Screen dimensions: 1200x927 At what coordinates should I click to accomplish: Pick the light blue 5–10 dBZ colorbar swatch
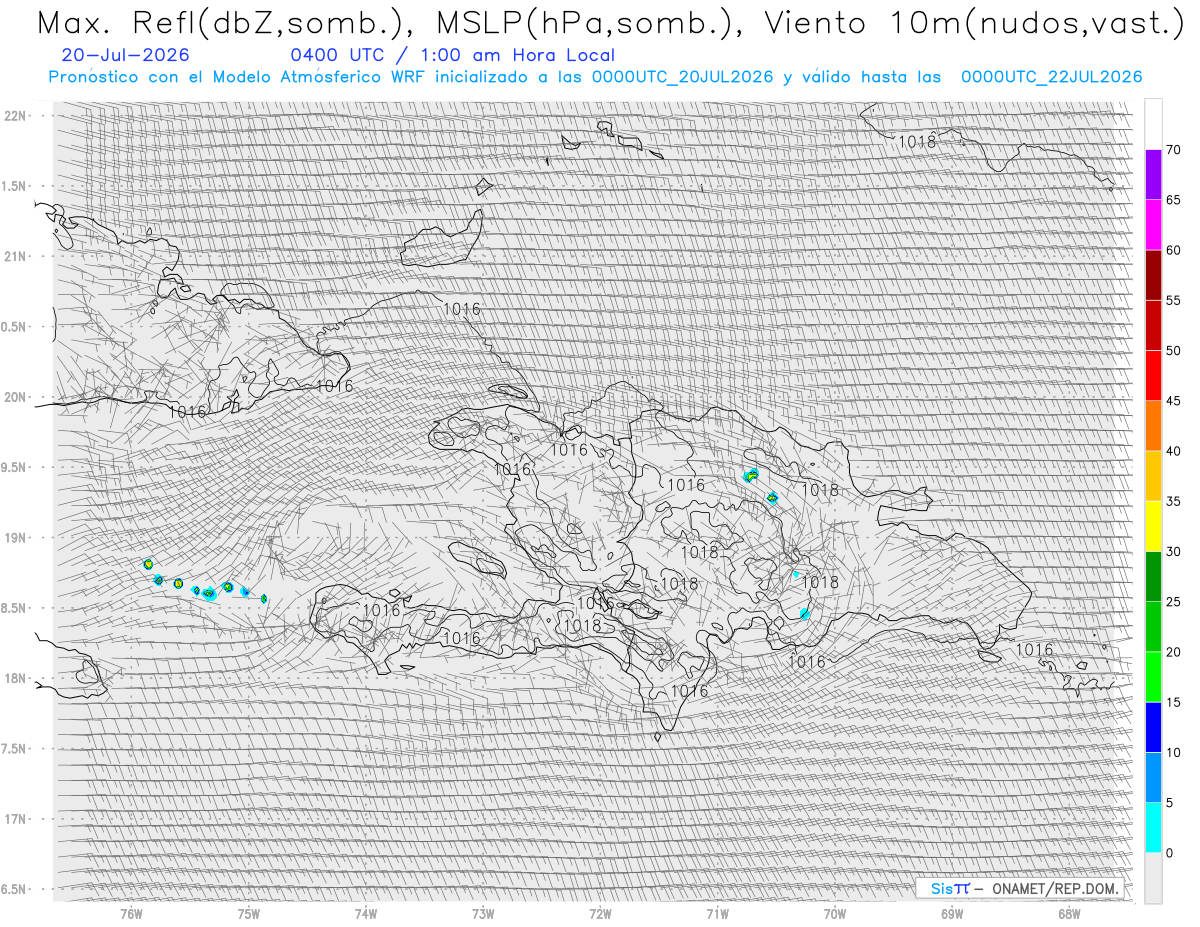(x=1153, y=777)
